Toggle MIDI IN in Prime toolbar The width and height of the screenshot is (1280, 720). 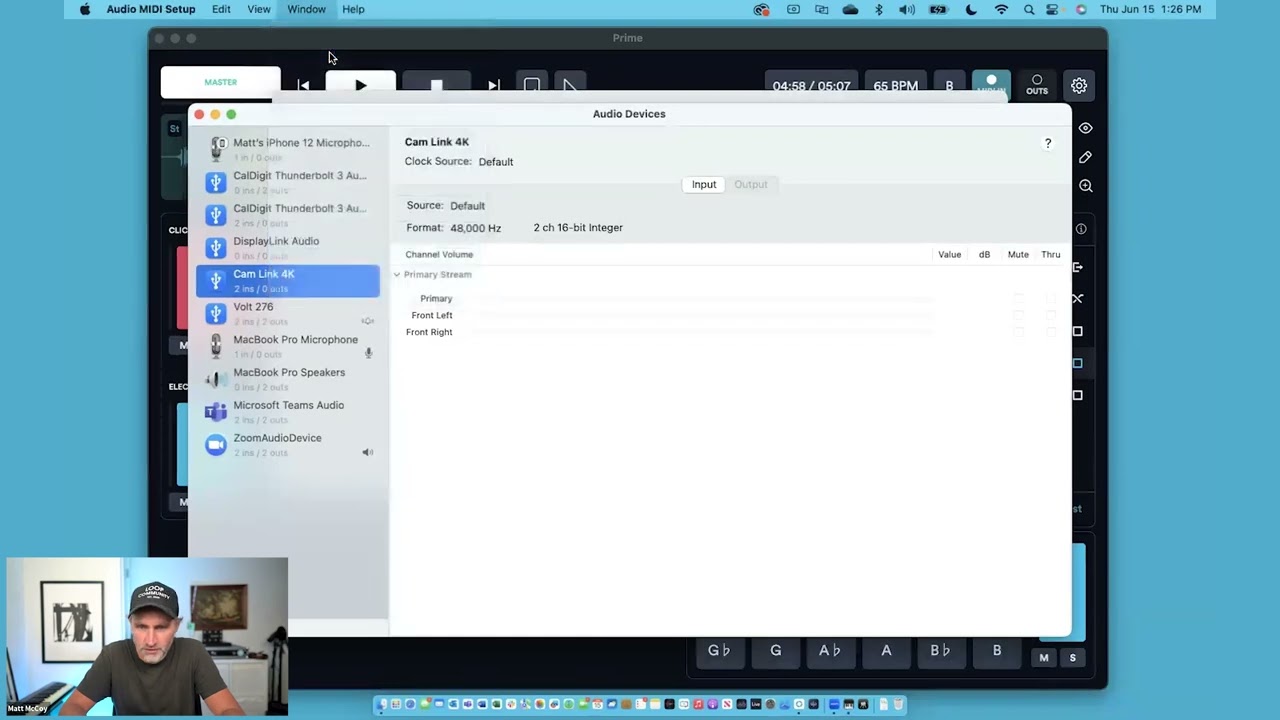coord(991,85)
